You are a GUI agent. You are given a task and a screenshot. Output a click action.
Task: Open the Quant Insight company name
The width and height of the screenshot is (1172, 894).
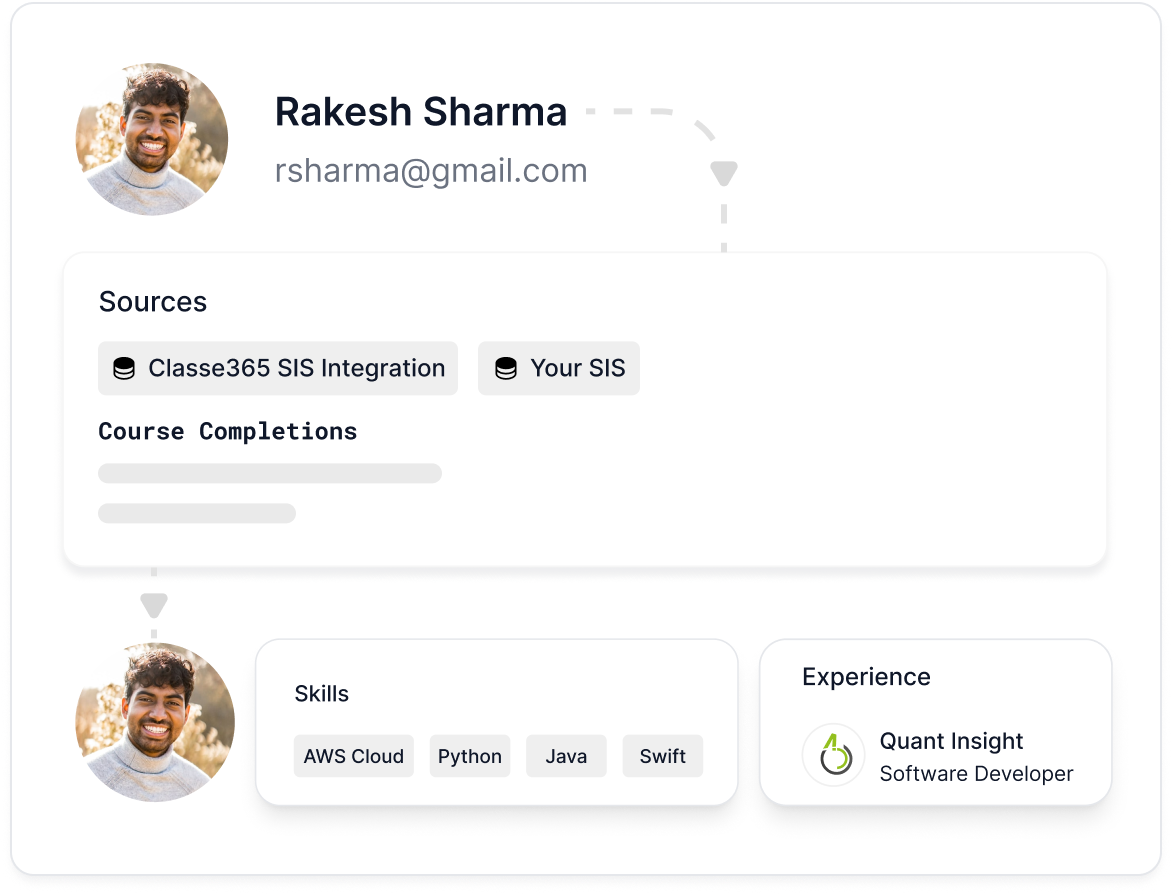point(951,741)
